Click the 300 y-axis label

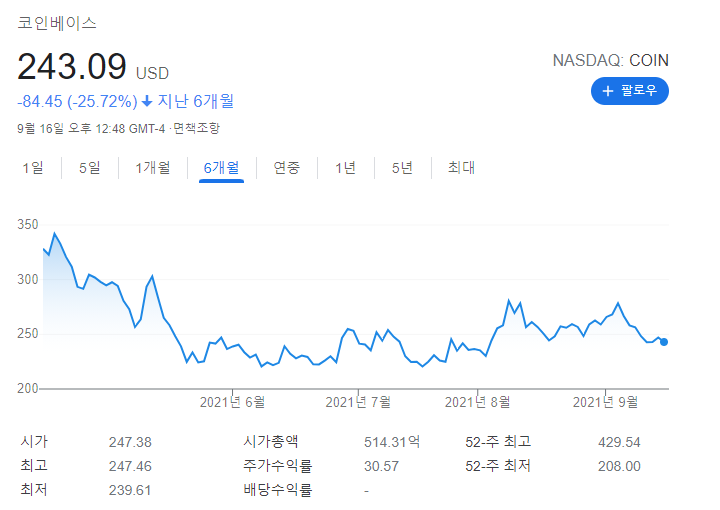point(28,279)
